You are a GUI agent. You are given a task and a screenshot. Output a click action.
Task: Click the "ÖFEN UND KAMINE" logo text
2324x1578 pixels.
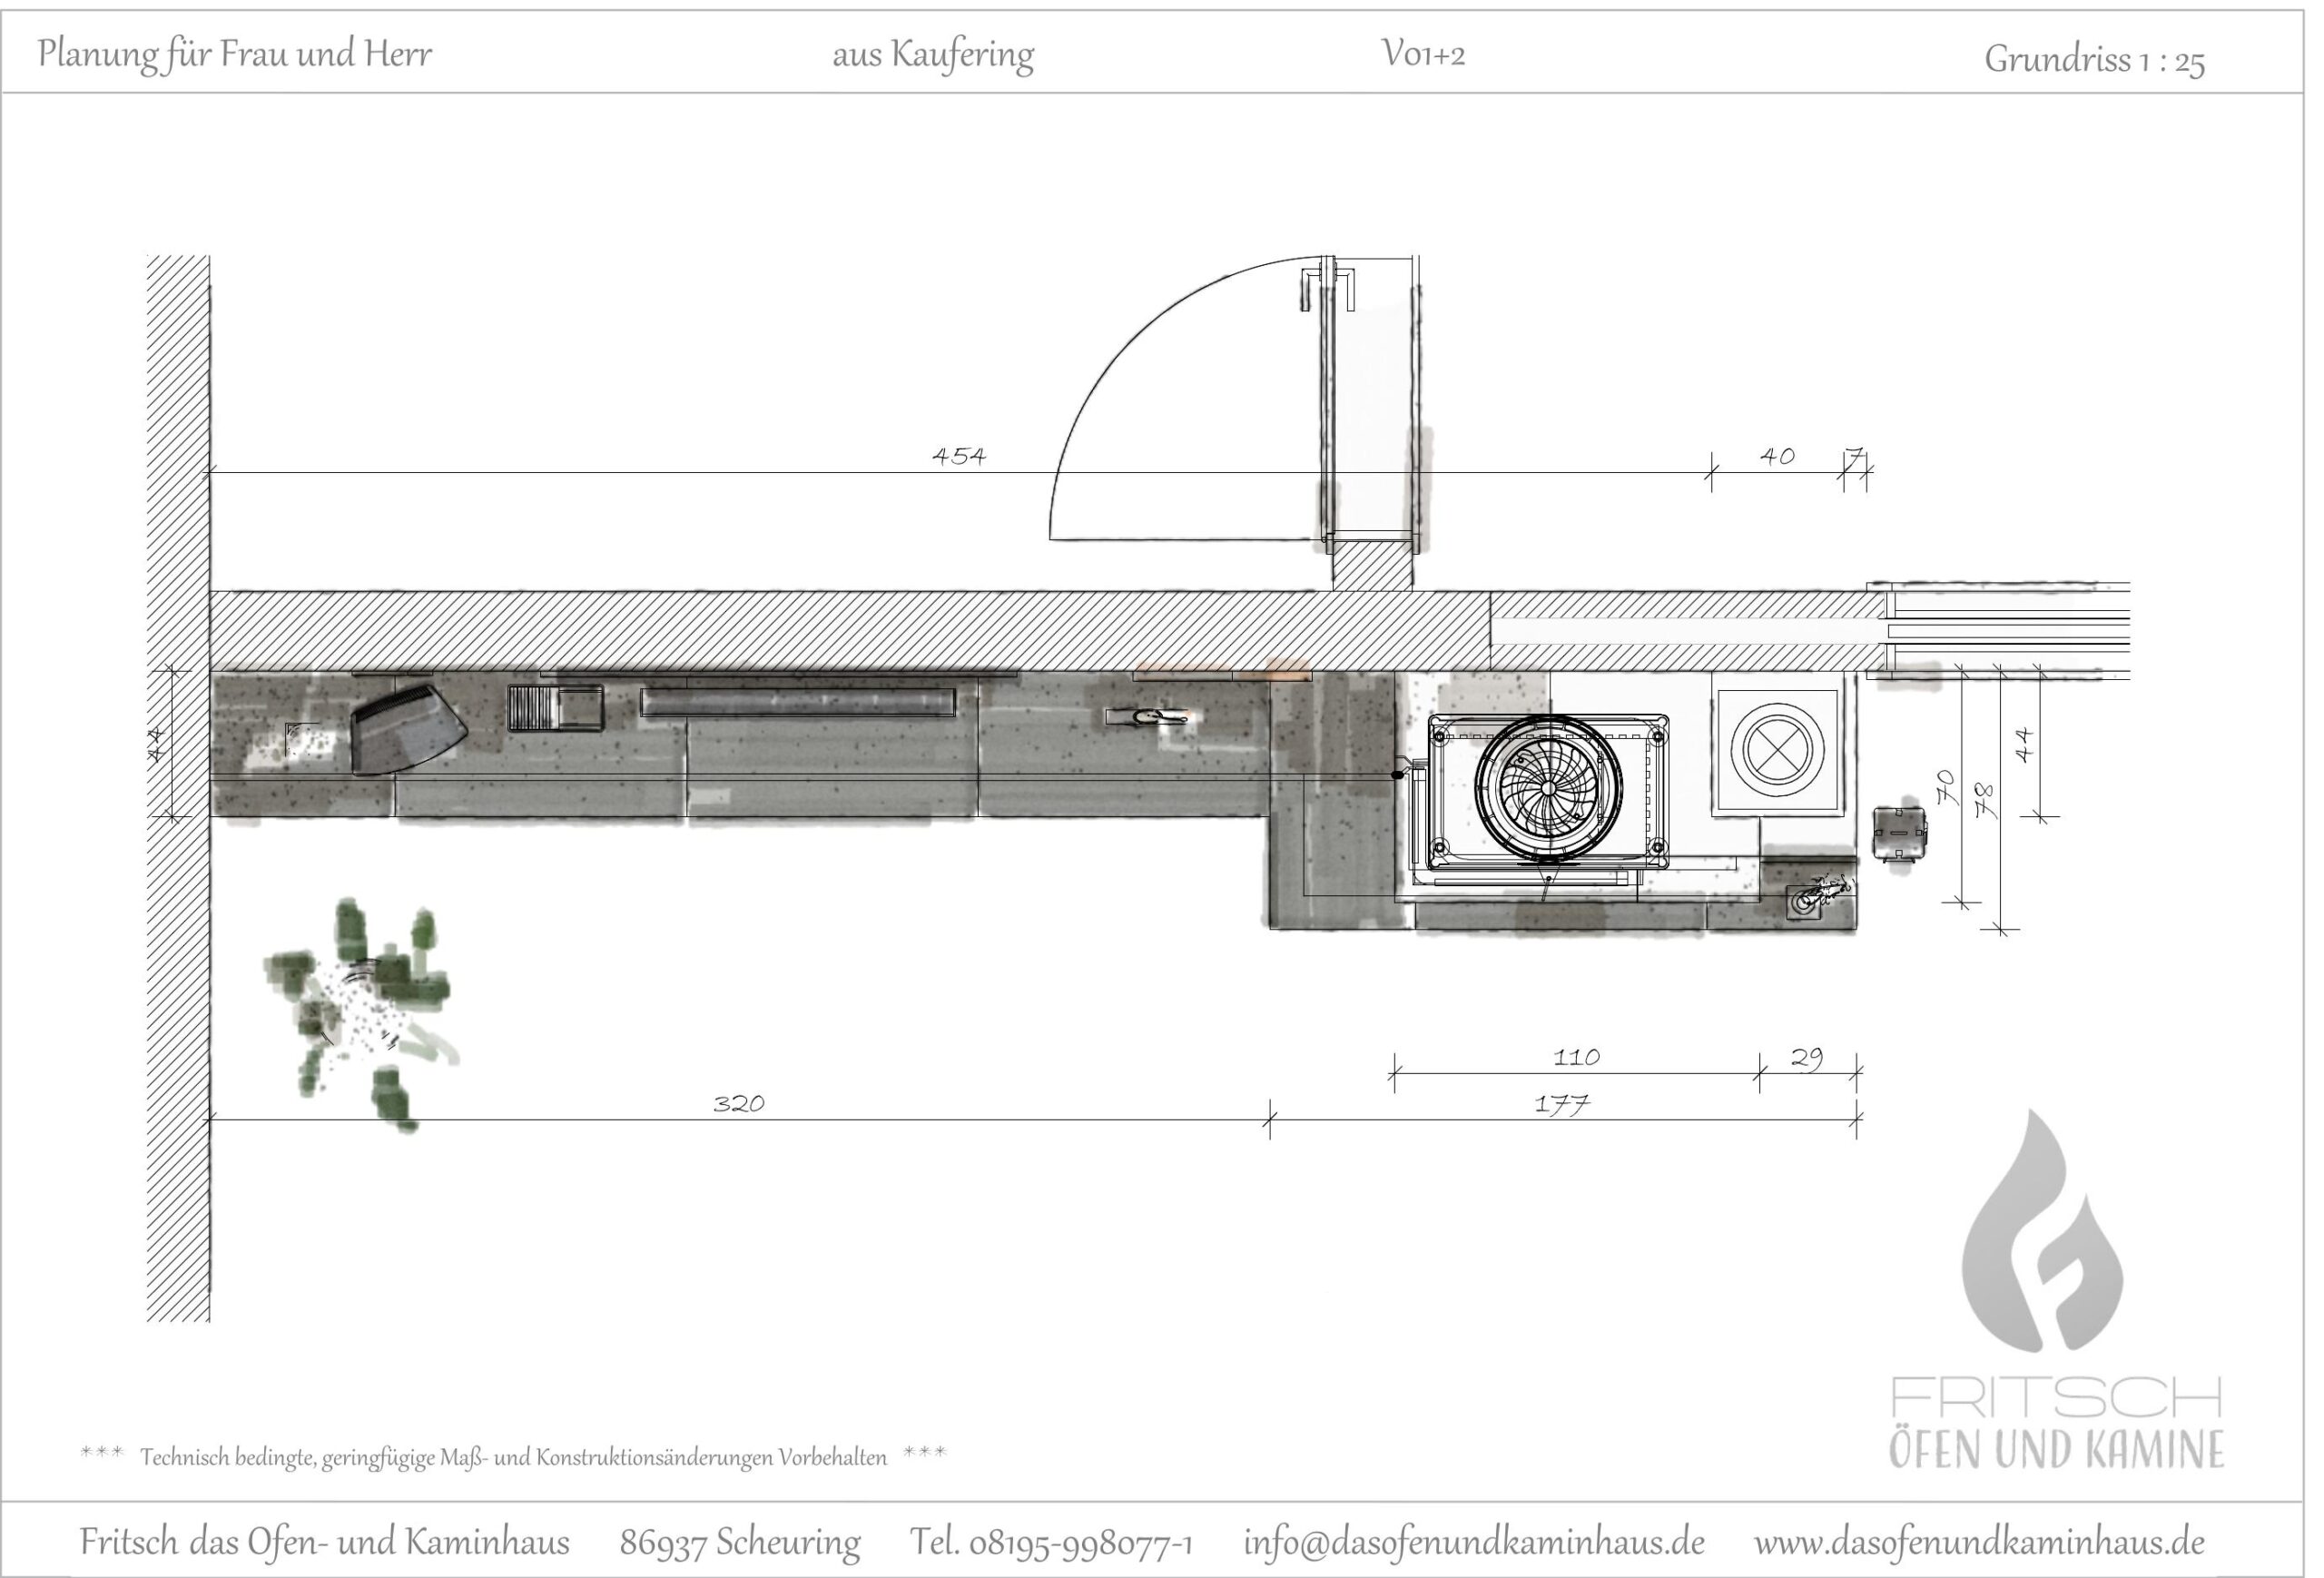tap(2056, 1449)
